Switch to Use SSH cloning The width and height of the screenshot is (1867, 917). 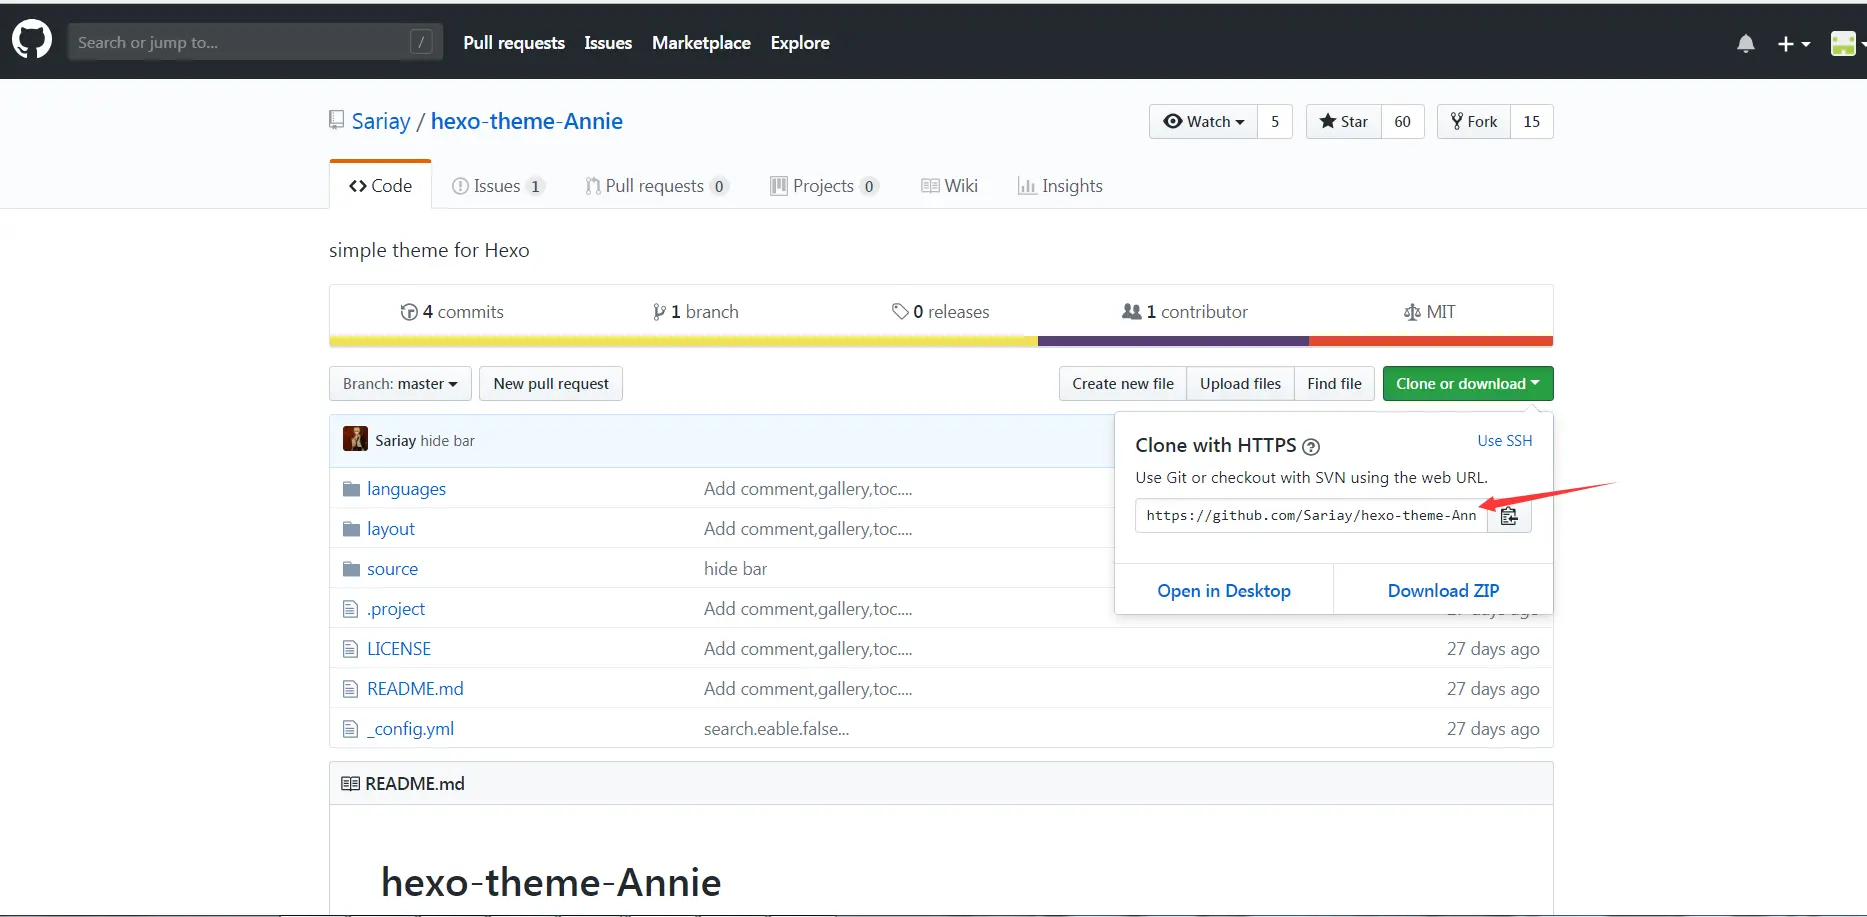tap(1504, 441)
